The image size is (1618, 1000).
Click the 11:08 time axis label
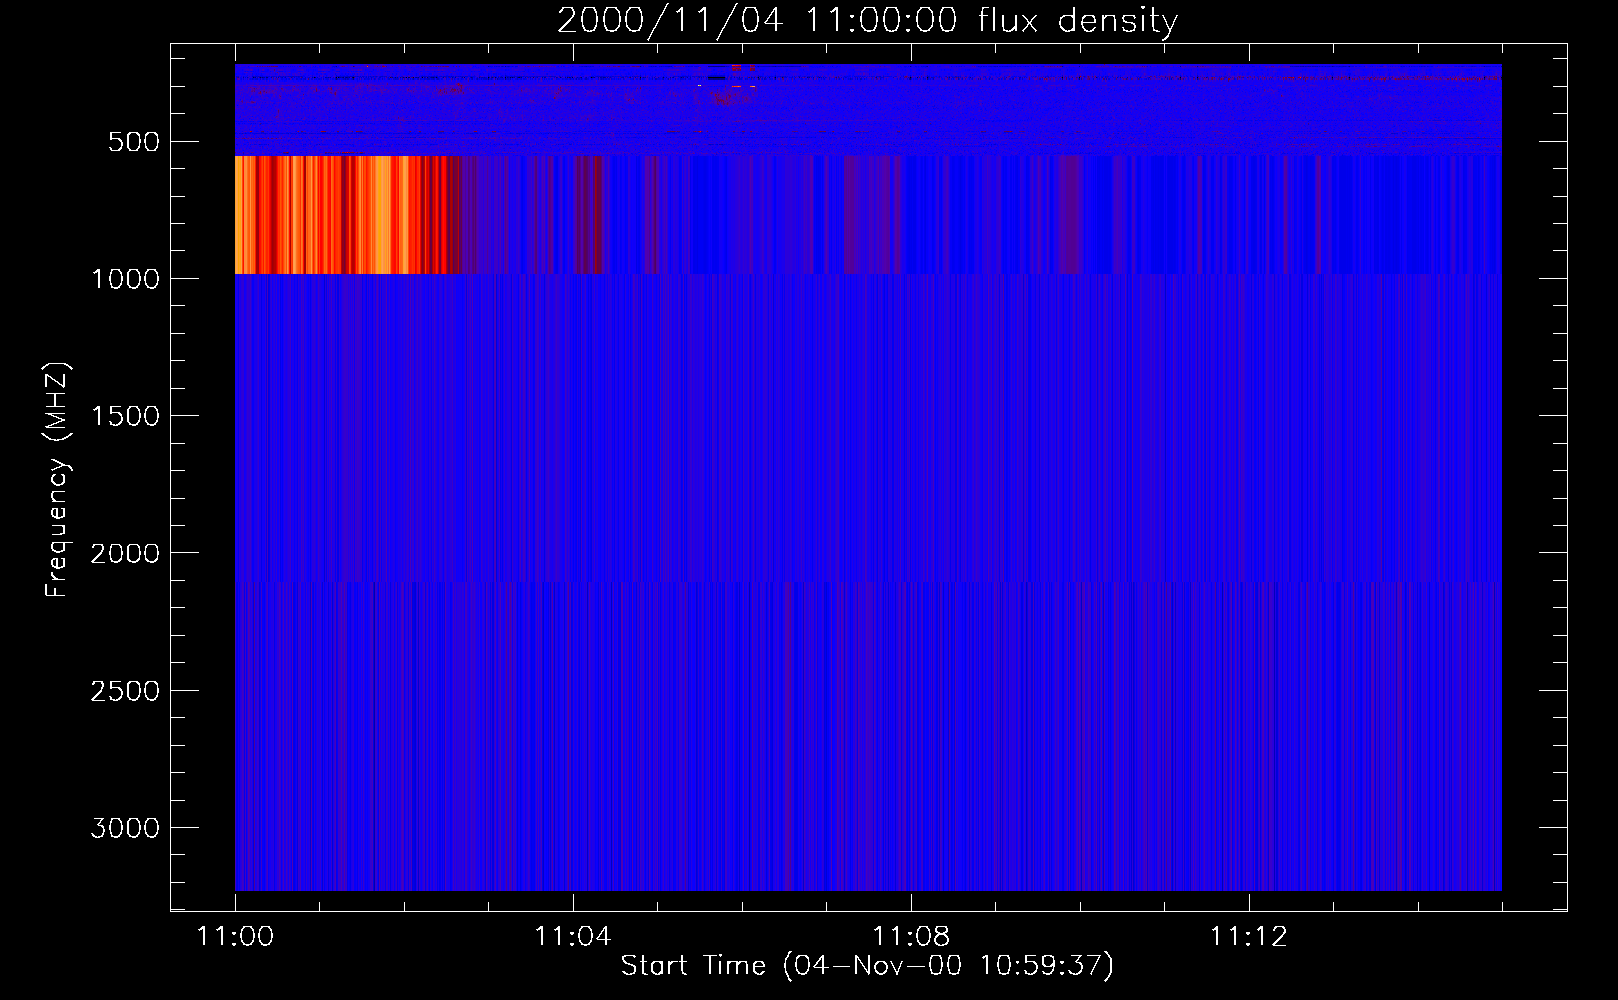click(910, 937)
